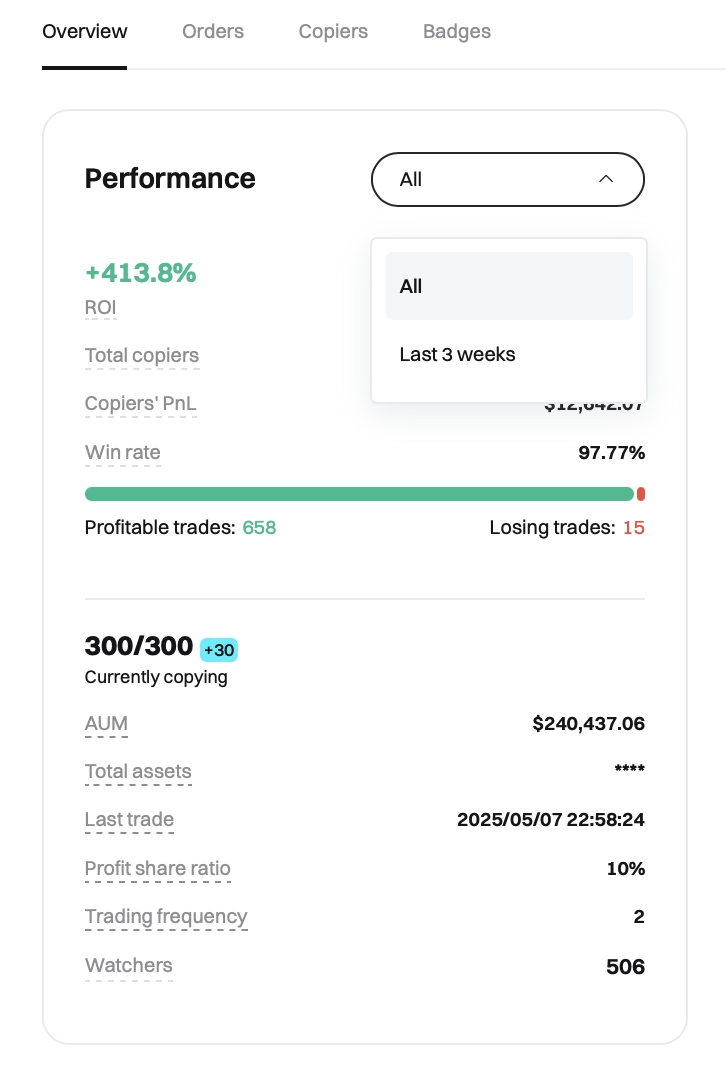Click the AUM label tooltip
The height and width of the screenshot is (1067, 726).
106,723
